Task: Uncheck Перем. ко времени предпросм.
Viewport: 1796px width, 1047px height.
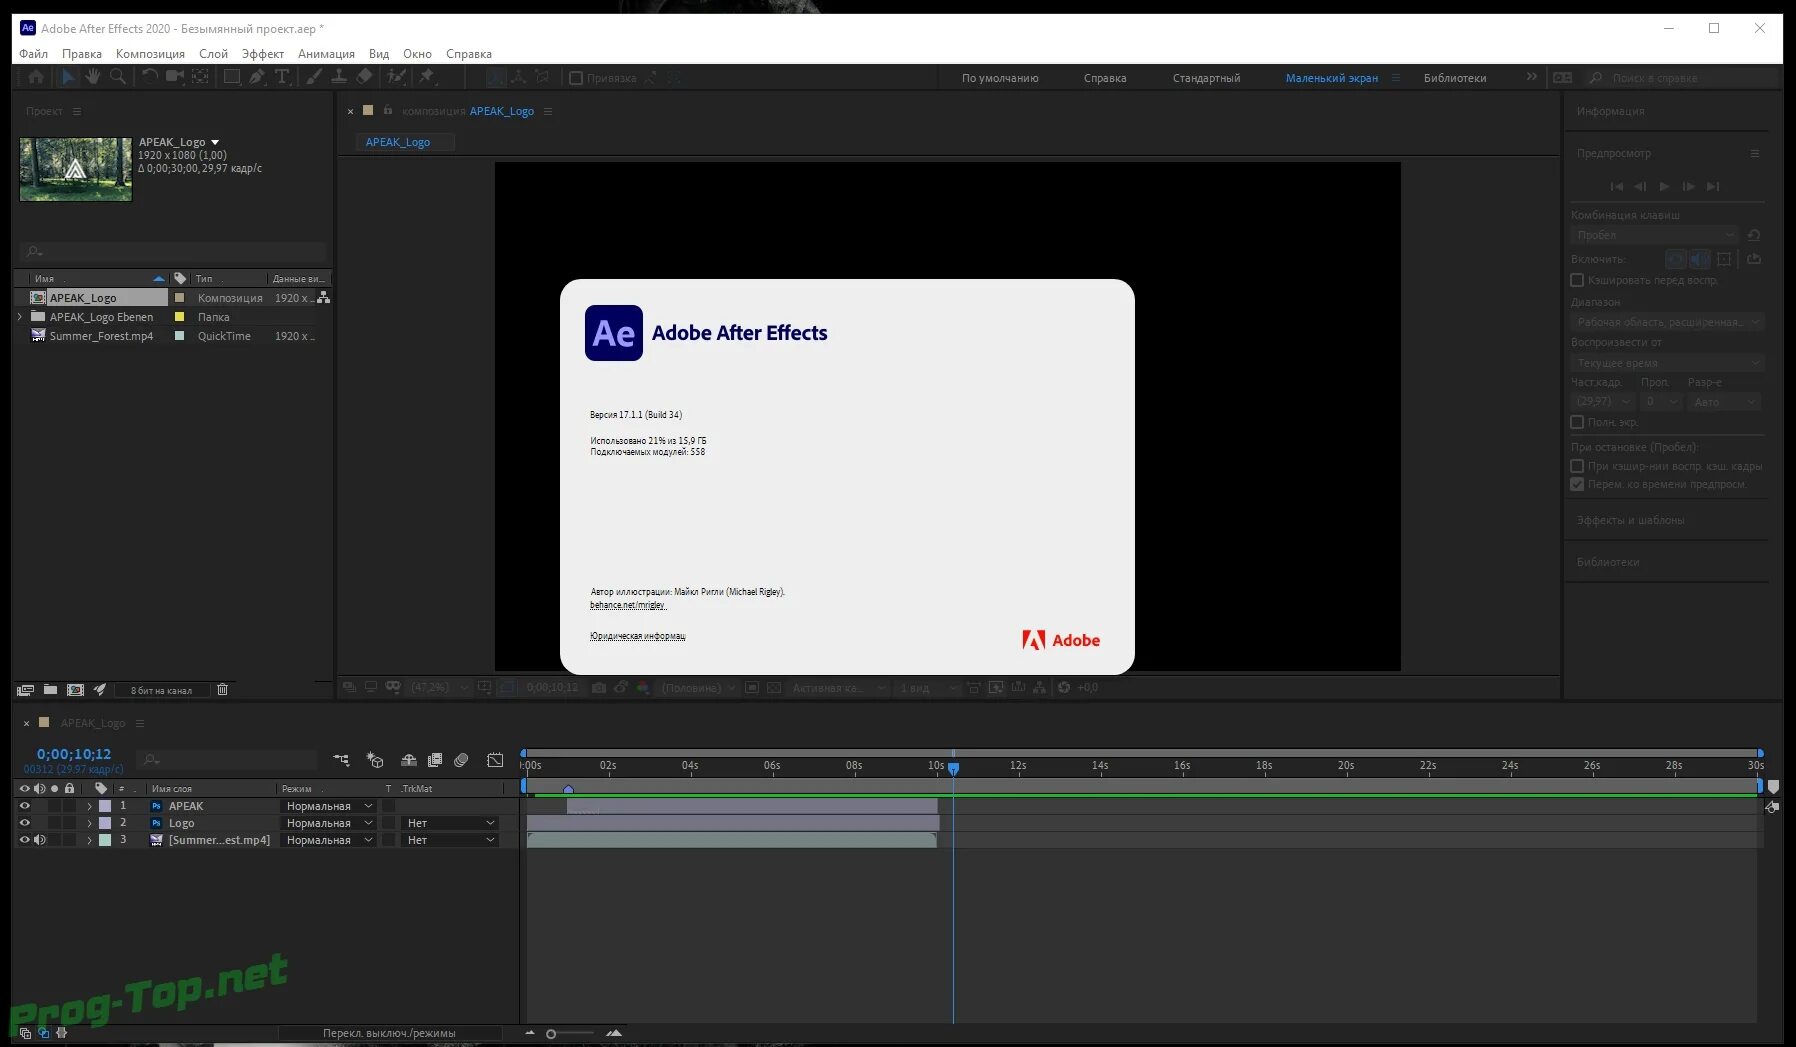Action: [1577, 484]
